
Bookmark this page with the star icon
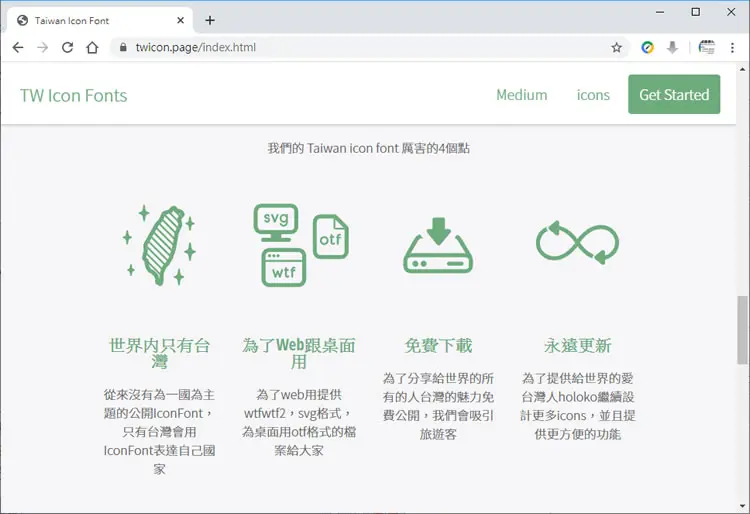point(617,47)
